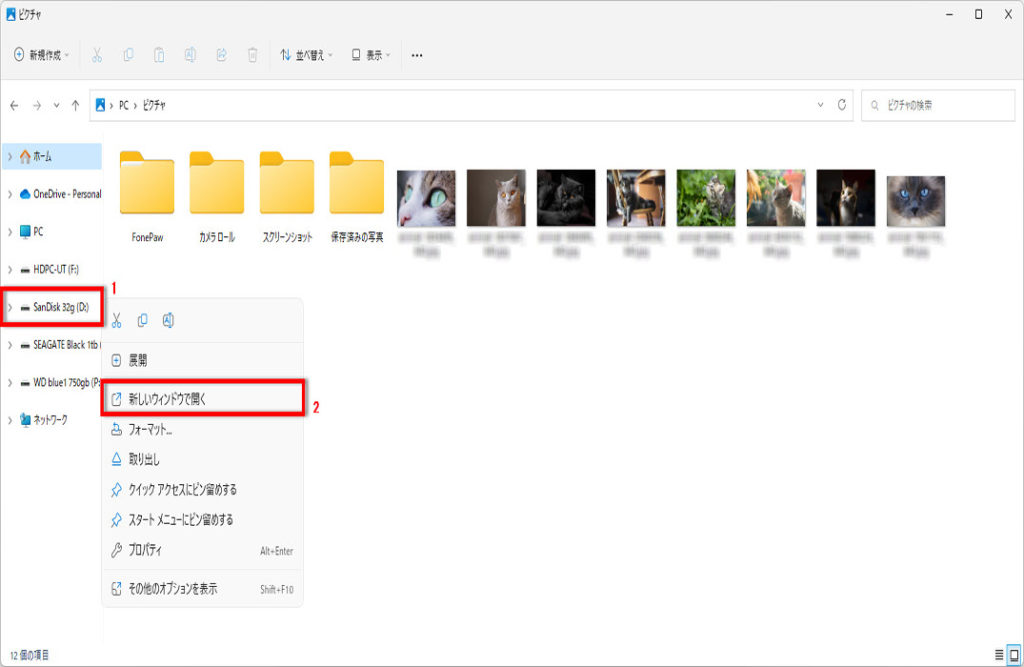This screenshot has width=1024, height=667.
Task: Switch to large thumbnails view in status bar
Action: 1013,654
